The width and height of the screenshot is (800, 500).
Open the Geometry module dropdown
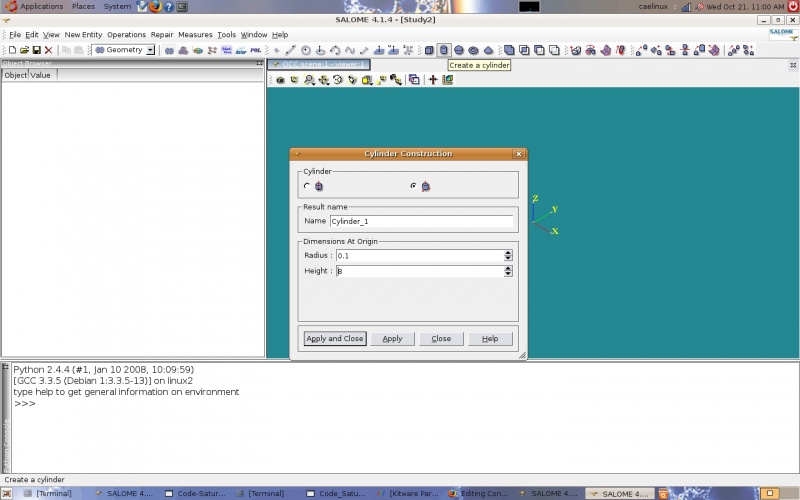point(151,50)
